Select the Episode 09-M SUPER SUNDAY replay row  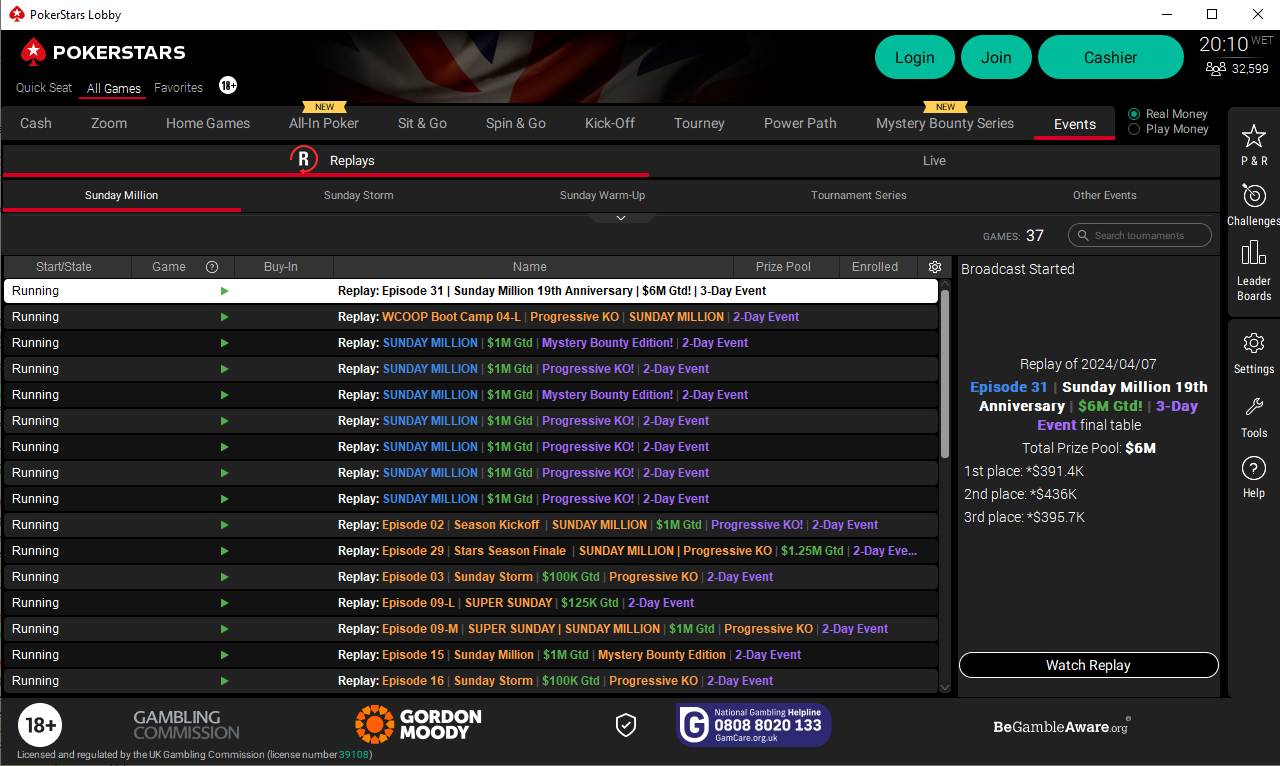[x=471, y=629]
